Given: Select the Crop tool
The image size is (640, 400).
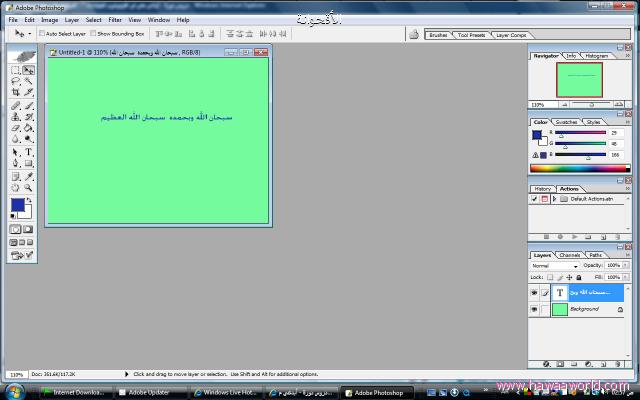Looking at the screenshot, I should point(16,92).
